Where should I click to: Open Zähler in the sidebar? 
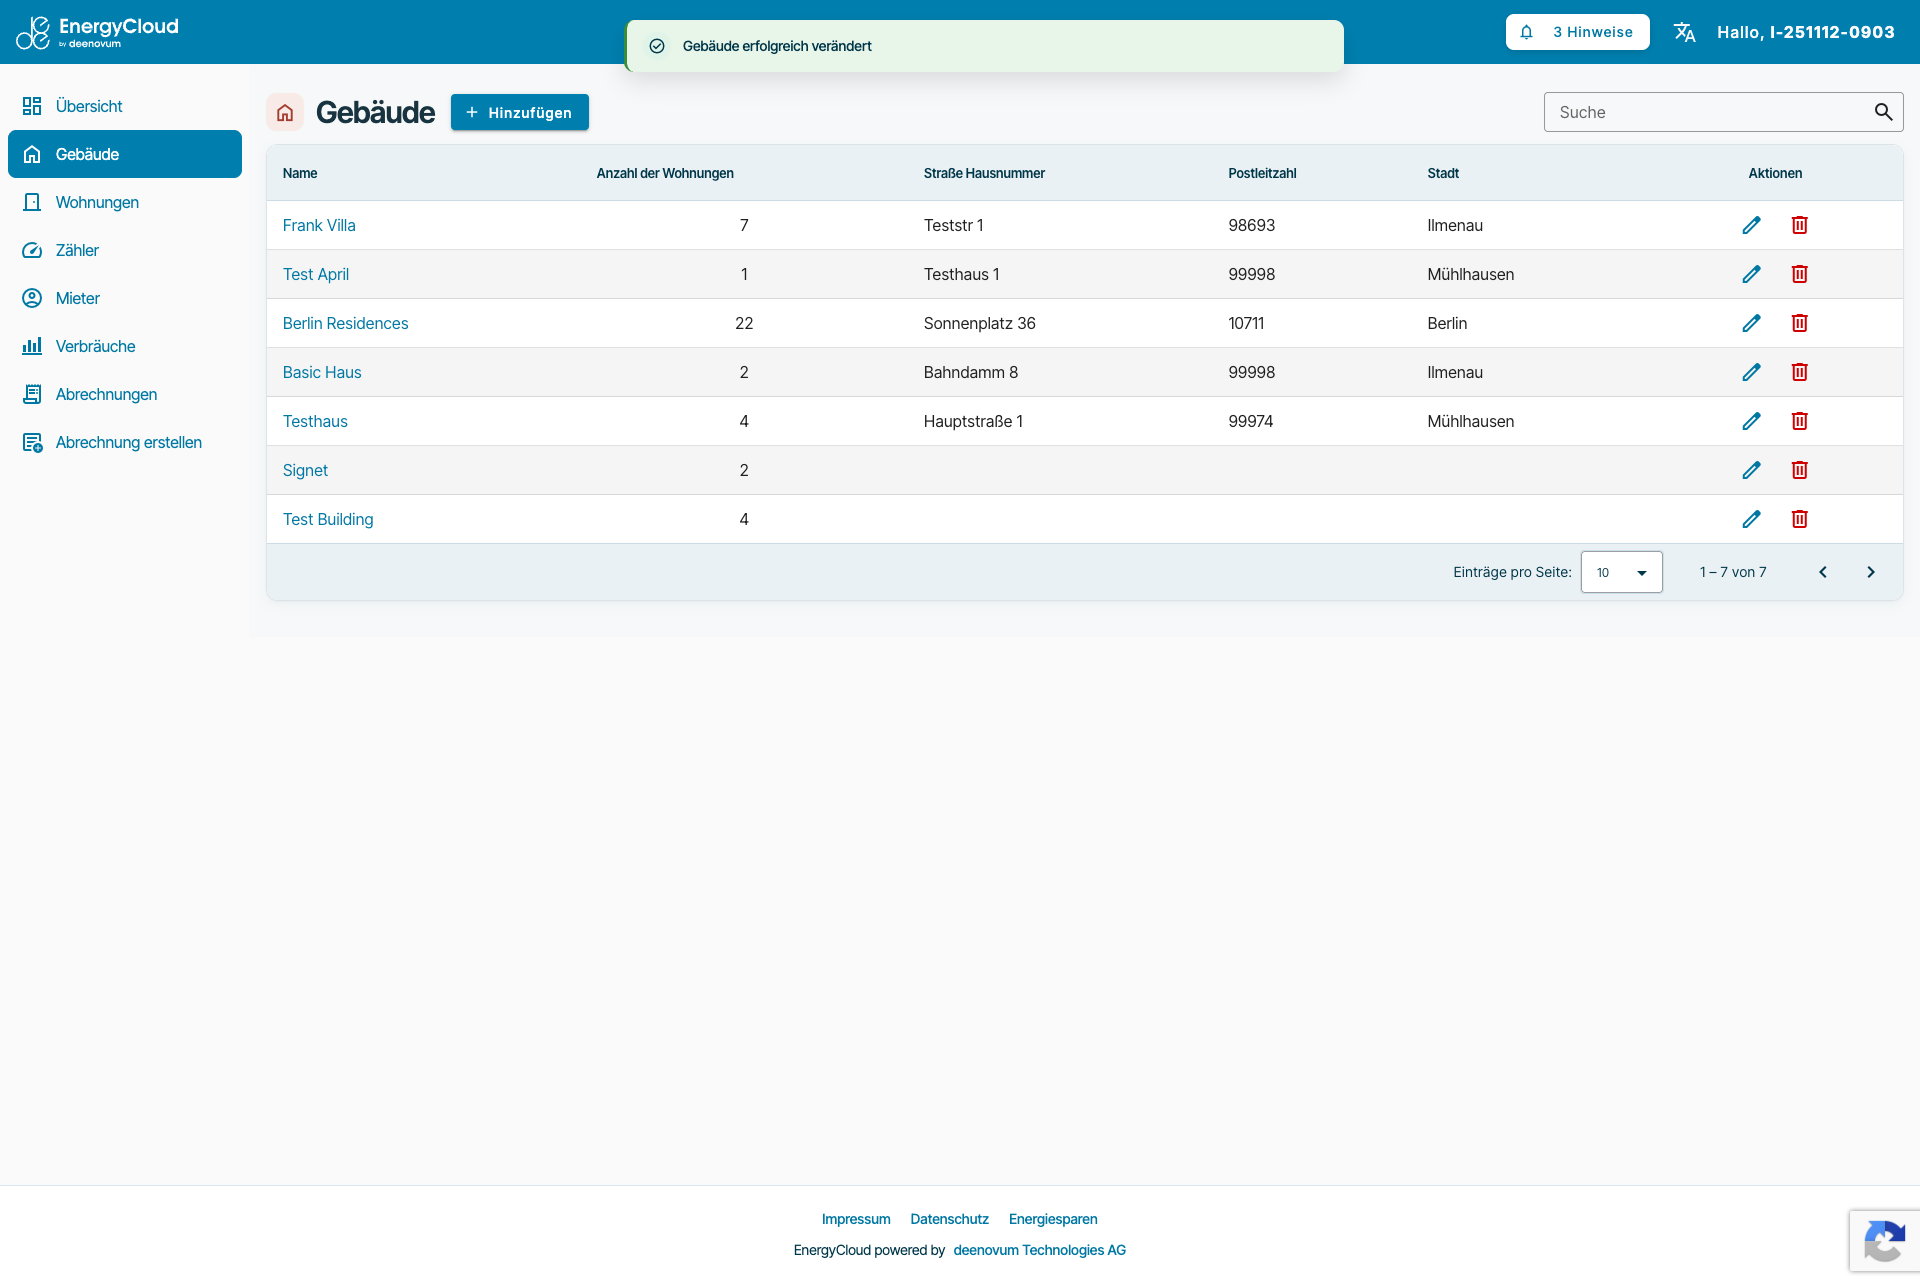125,250
